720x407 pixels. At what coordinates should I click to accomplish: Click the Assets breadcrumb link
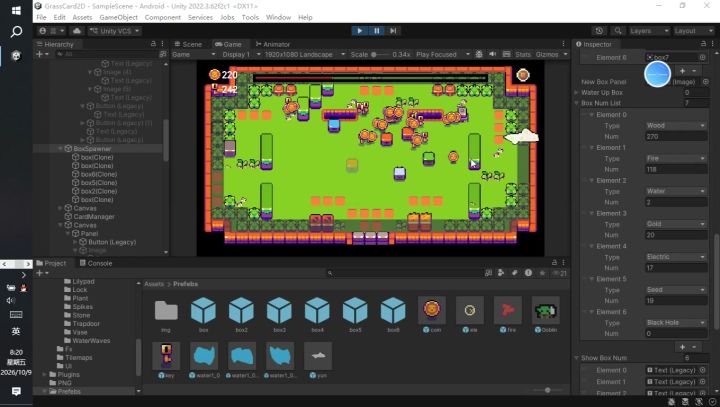(x=154, y=284)
